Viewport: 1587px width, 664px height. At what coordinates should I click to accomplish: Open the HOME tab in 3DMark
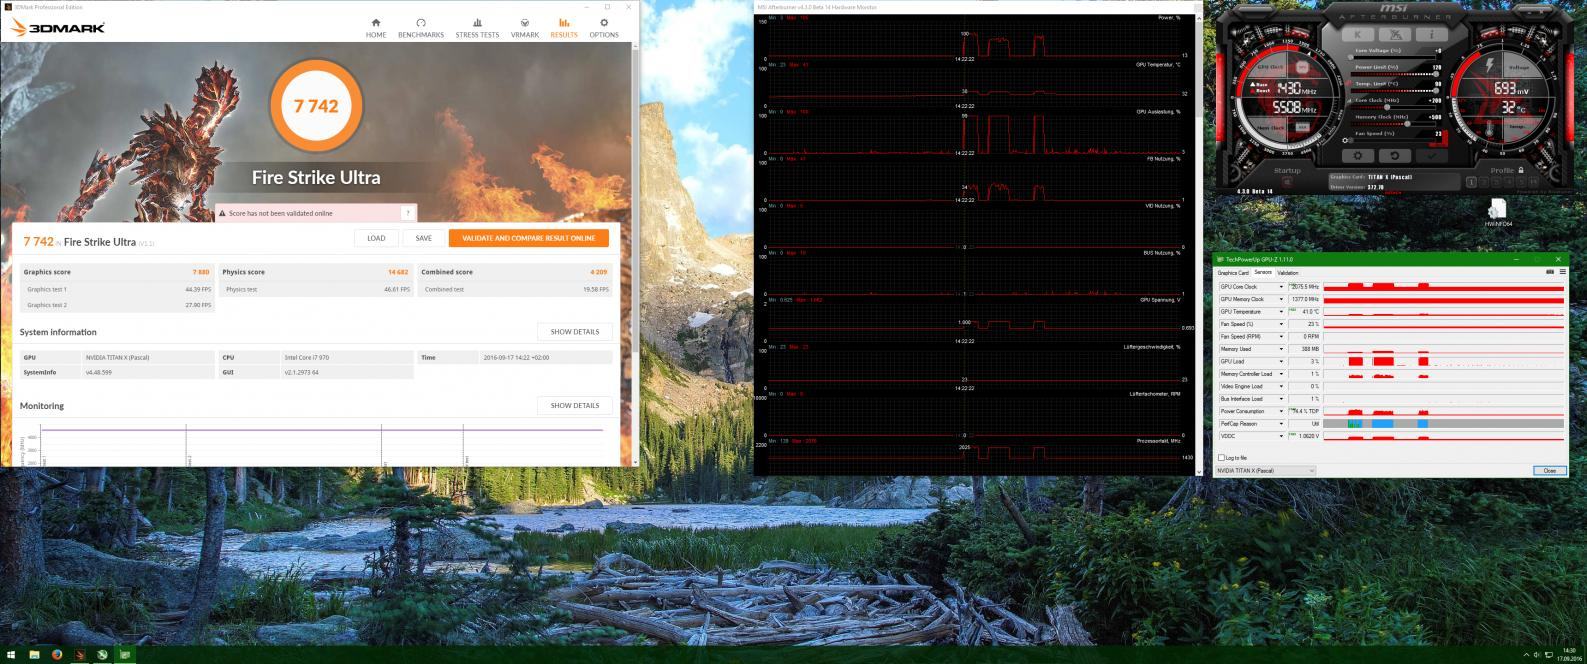[376, 27]
